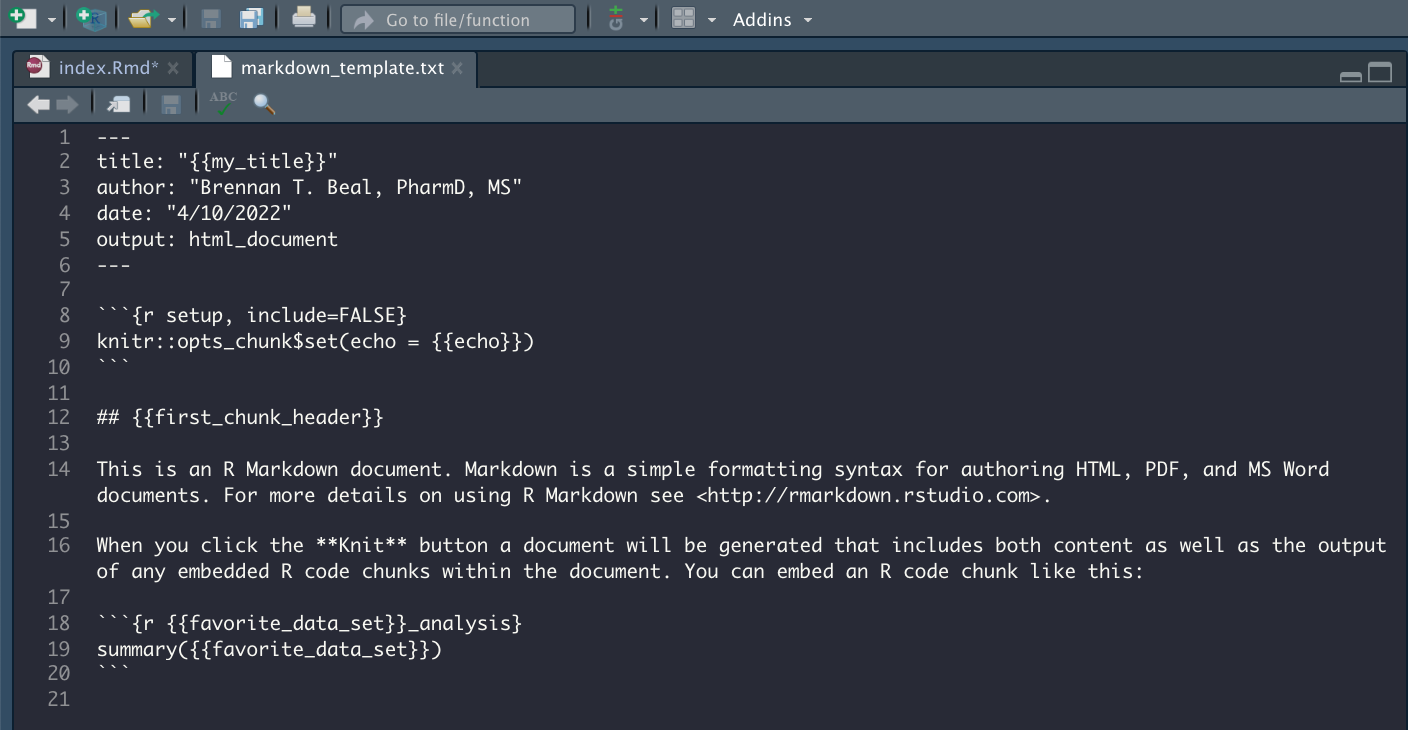Create a new R project

coord(92,18)
